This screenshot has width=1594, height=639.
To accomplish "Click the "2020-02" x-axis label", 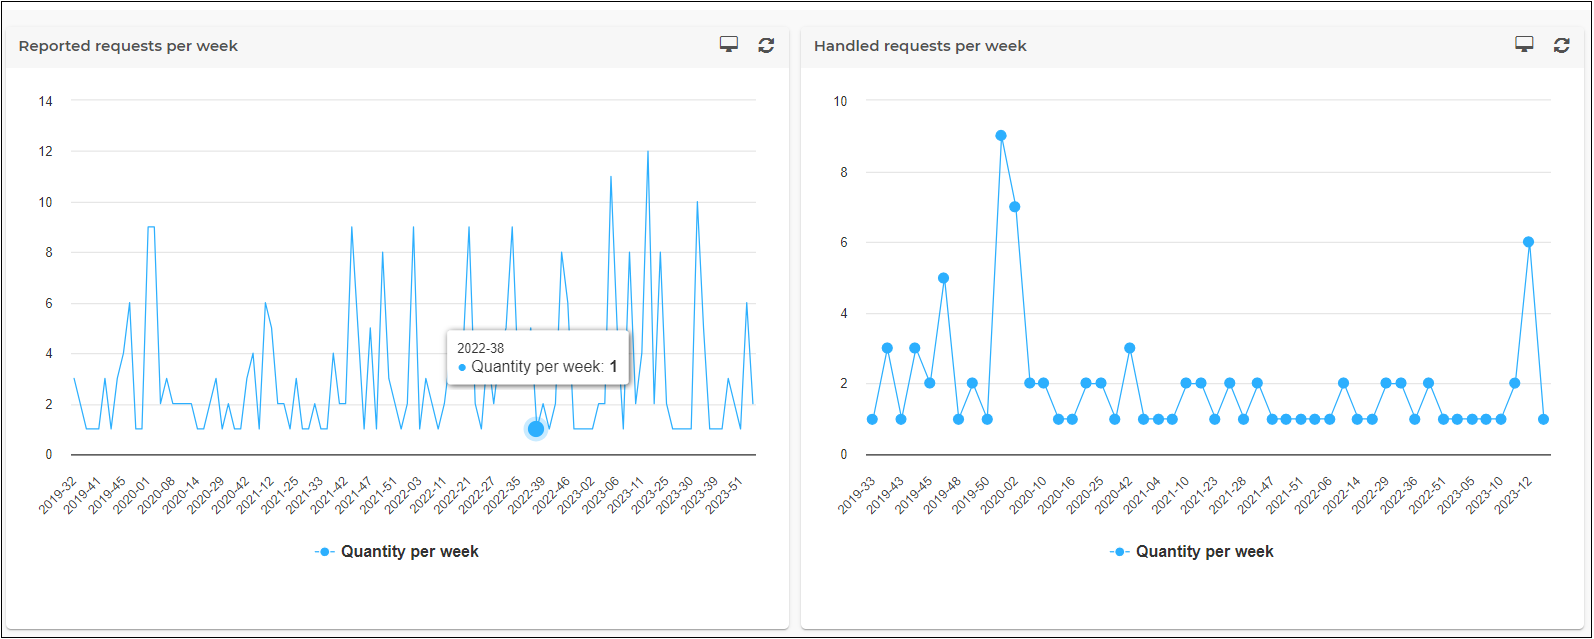I will click(999, 494).
